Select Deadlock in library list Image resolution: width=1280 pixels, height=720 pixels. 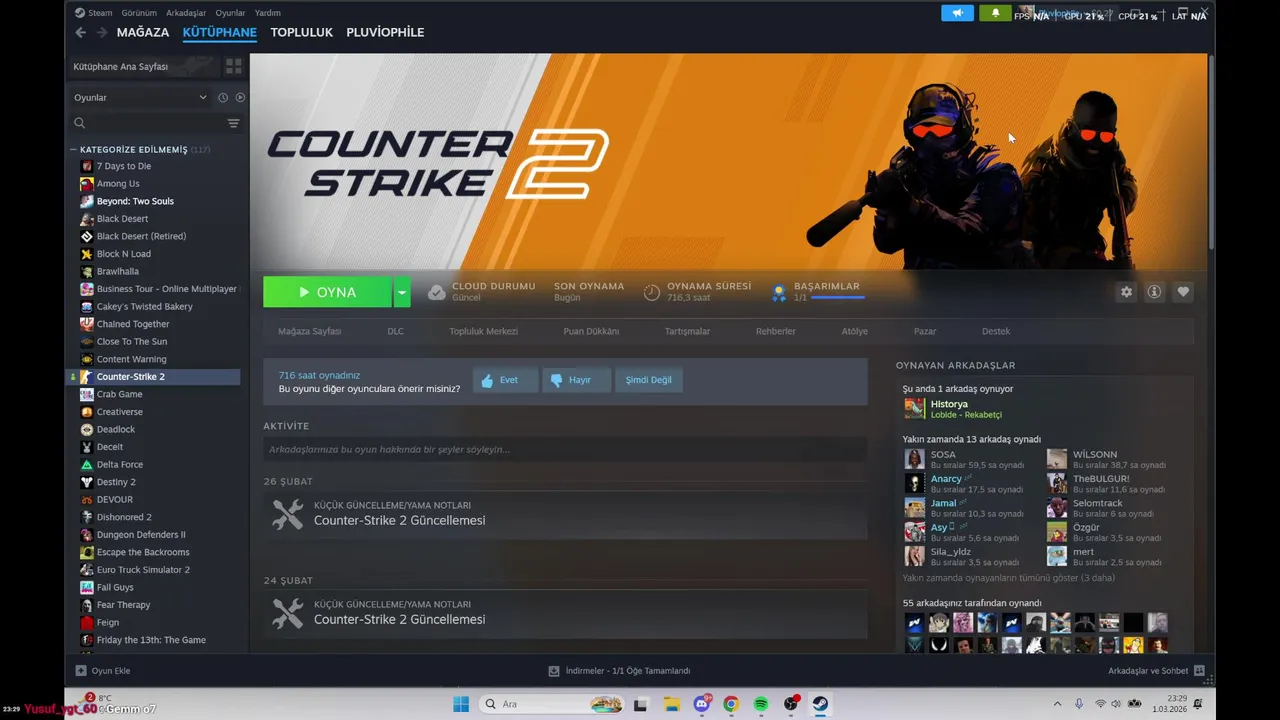click(x=116, y=429)
